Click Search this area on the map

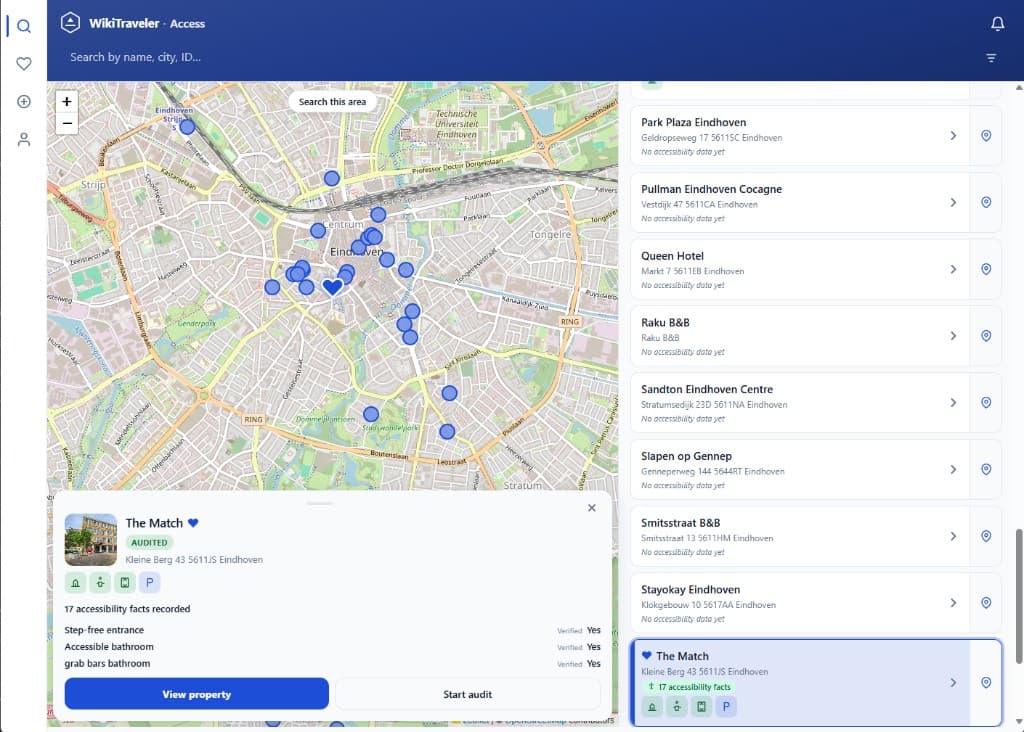pyautogui.click(x=332, y=102)
